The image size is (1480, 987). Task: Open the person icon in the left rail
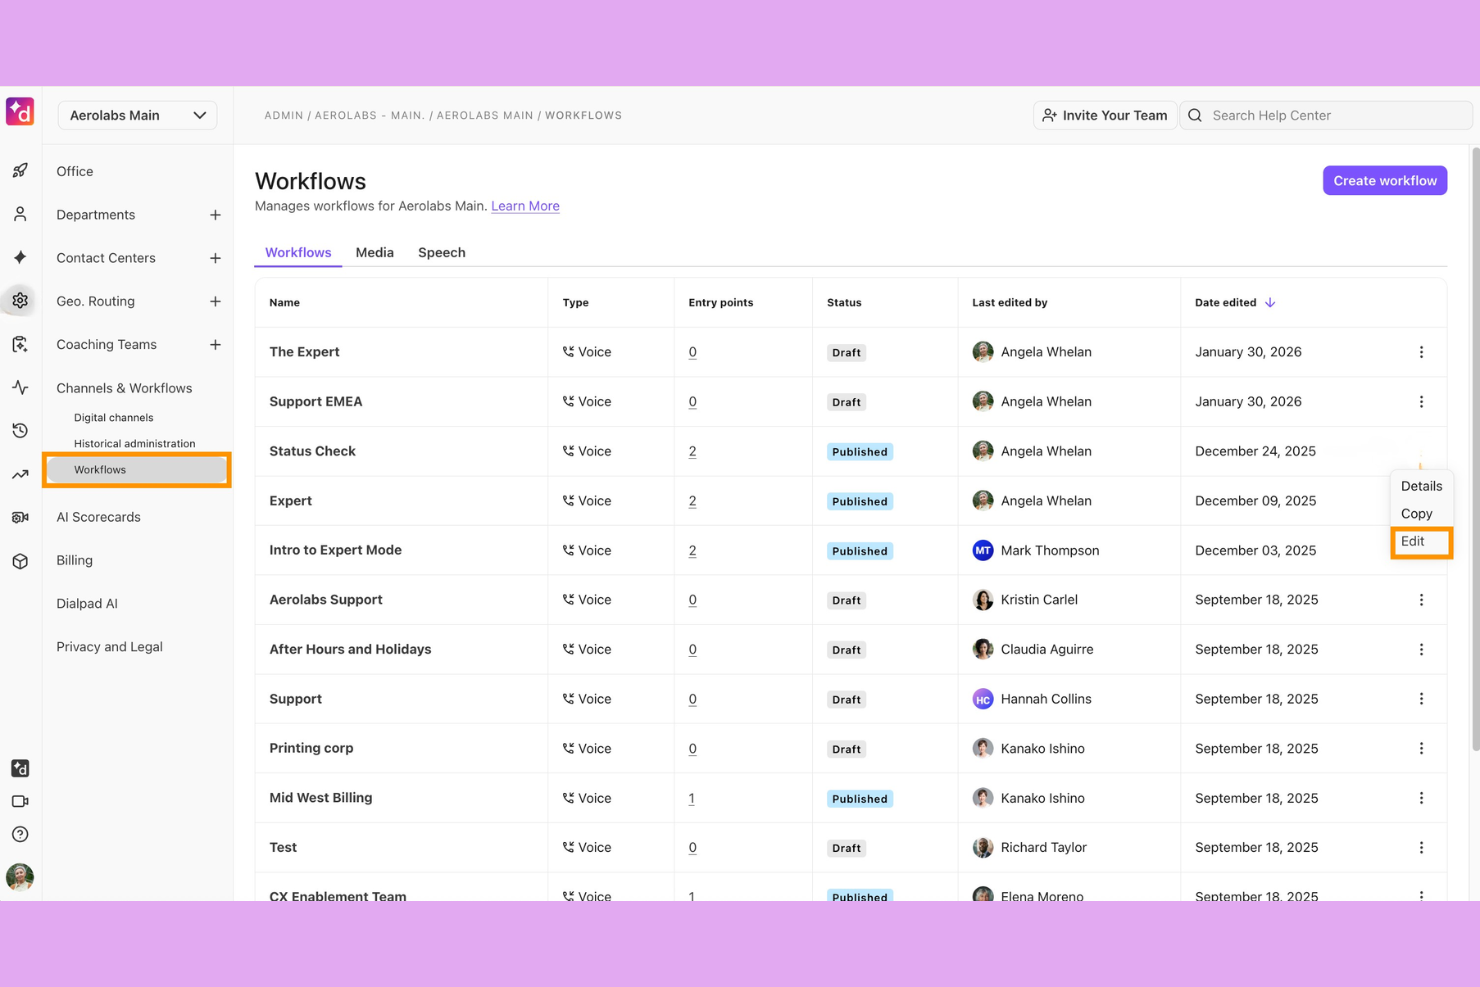20,214
